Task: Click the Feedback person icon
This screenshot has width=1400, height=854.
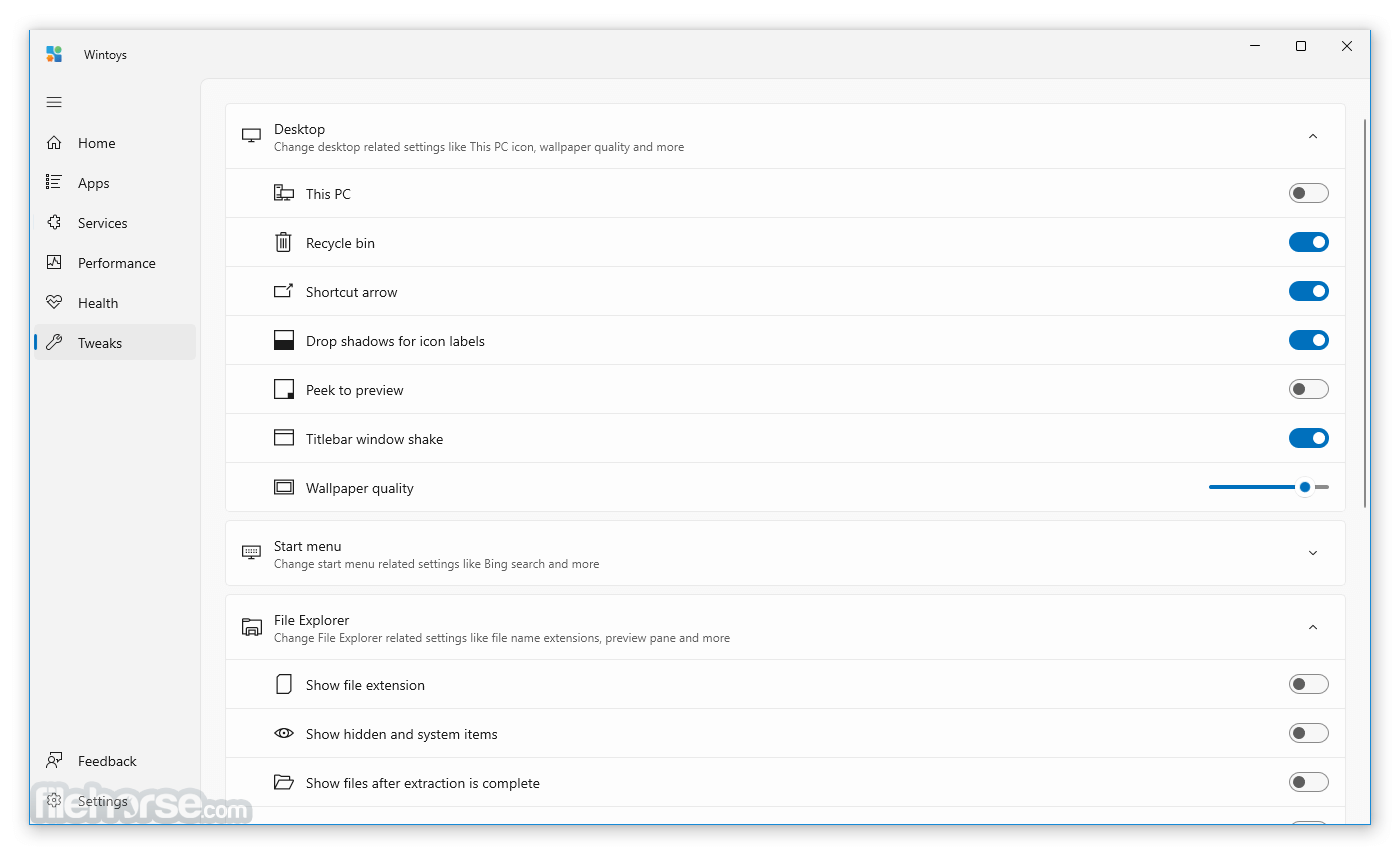Action: pyautogui.click(x=54, y=760)
